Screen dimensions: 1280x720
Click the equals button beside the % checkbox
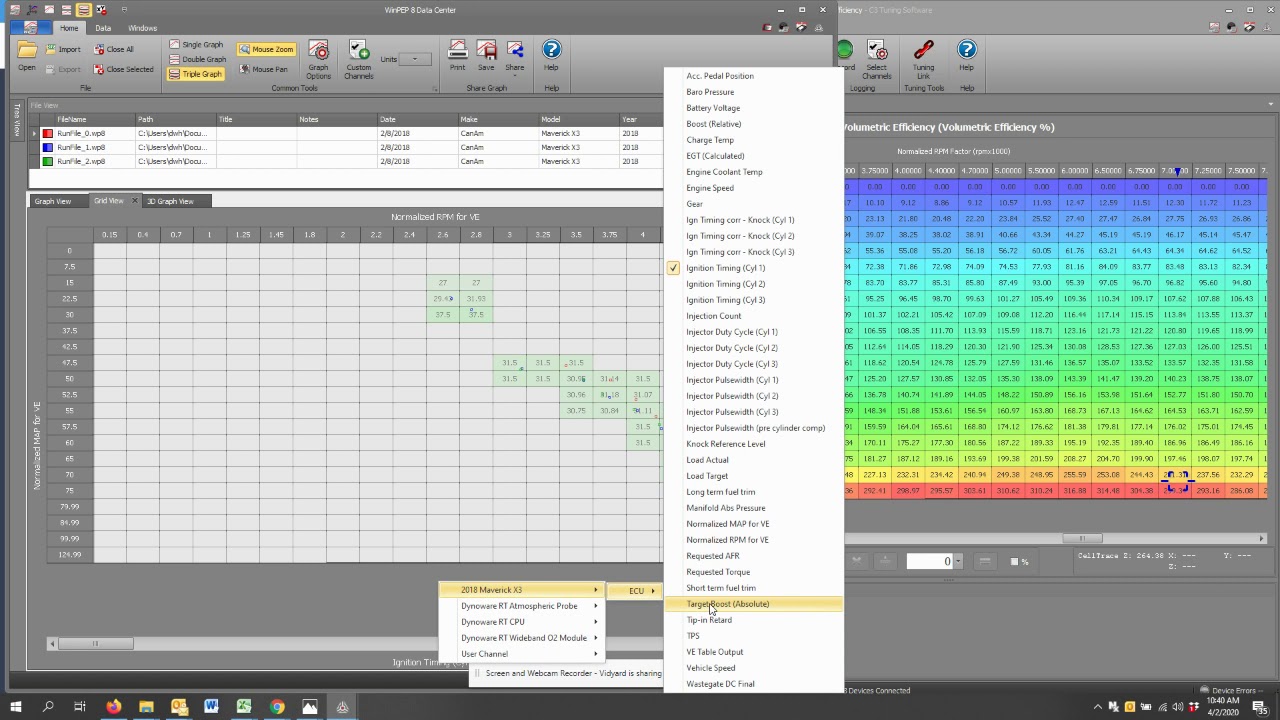click(x=984, y=561)
